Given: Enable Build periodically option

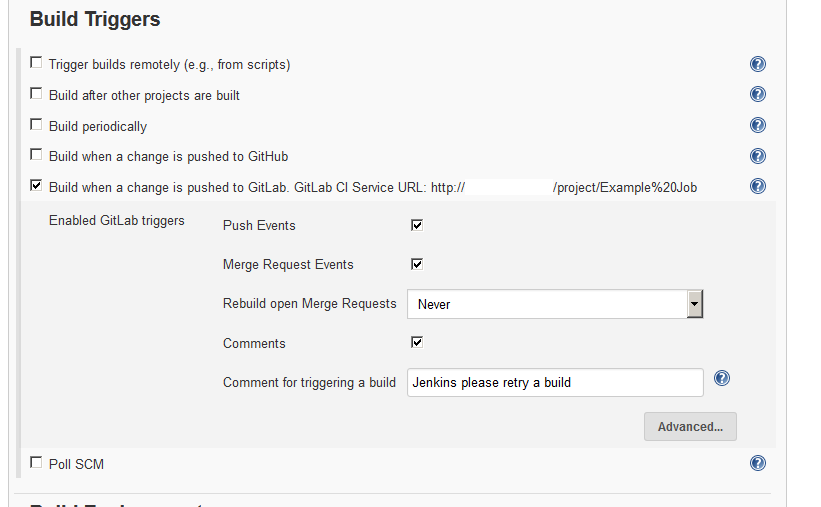Looking at the screenshot, I should (36, 125).
